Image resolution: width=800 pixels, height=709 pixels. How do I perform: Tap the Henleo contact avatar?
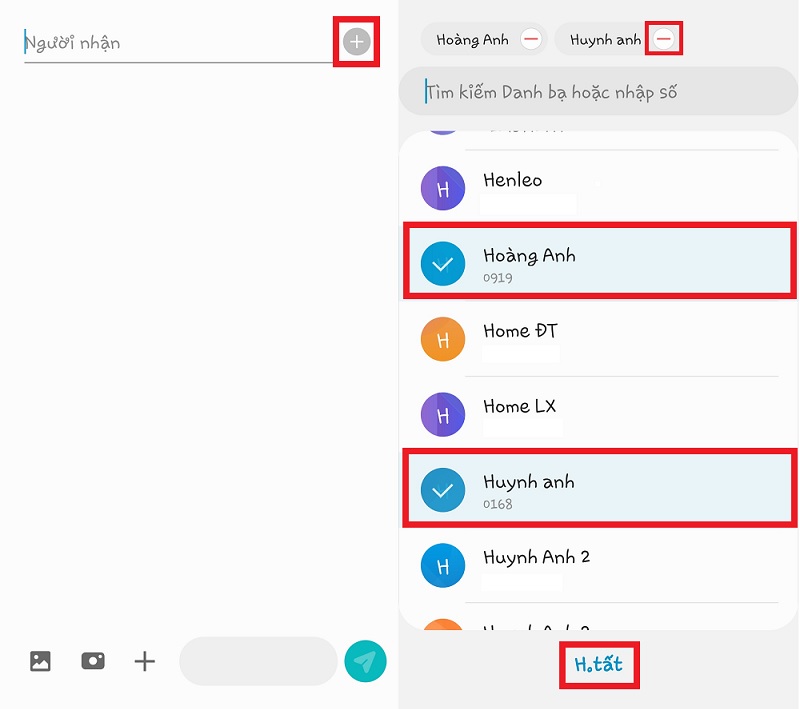[x=443, y=188]
